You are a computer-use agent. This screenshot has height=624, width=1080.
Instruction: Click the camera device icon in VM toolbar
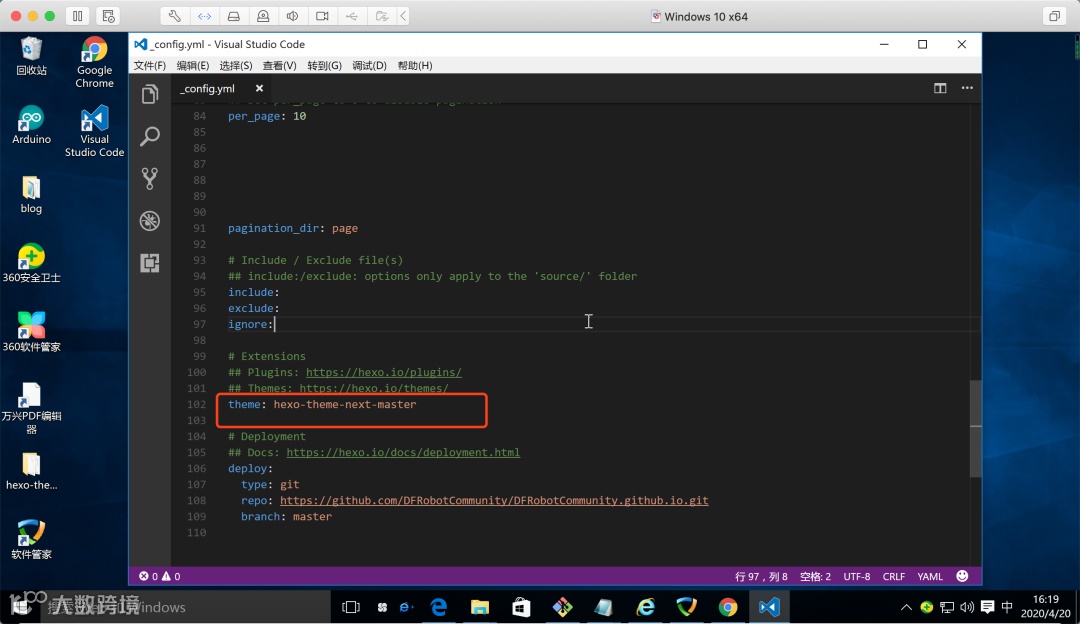[322, 16]
